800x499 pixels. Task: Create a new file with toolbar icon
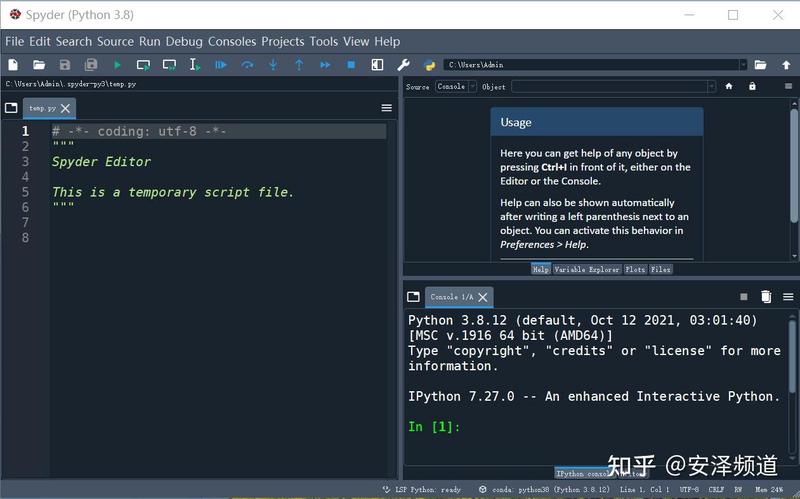[13, 65]
